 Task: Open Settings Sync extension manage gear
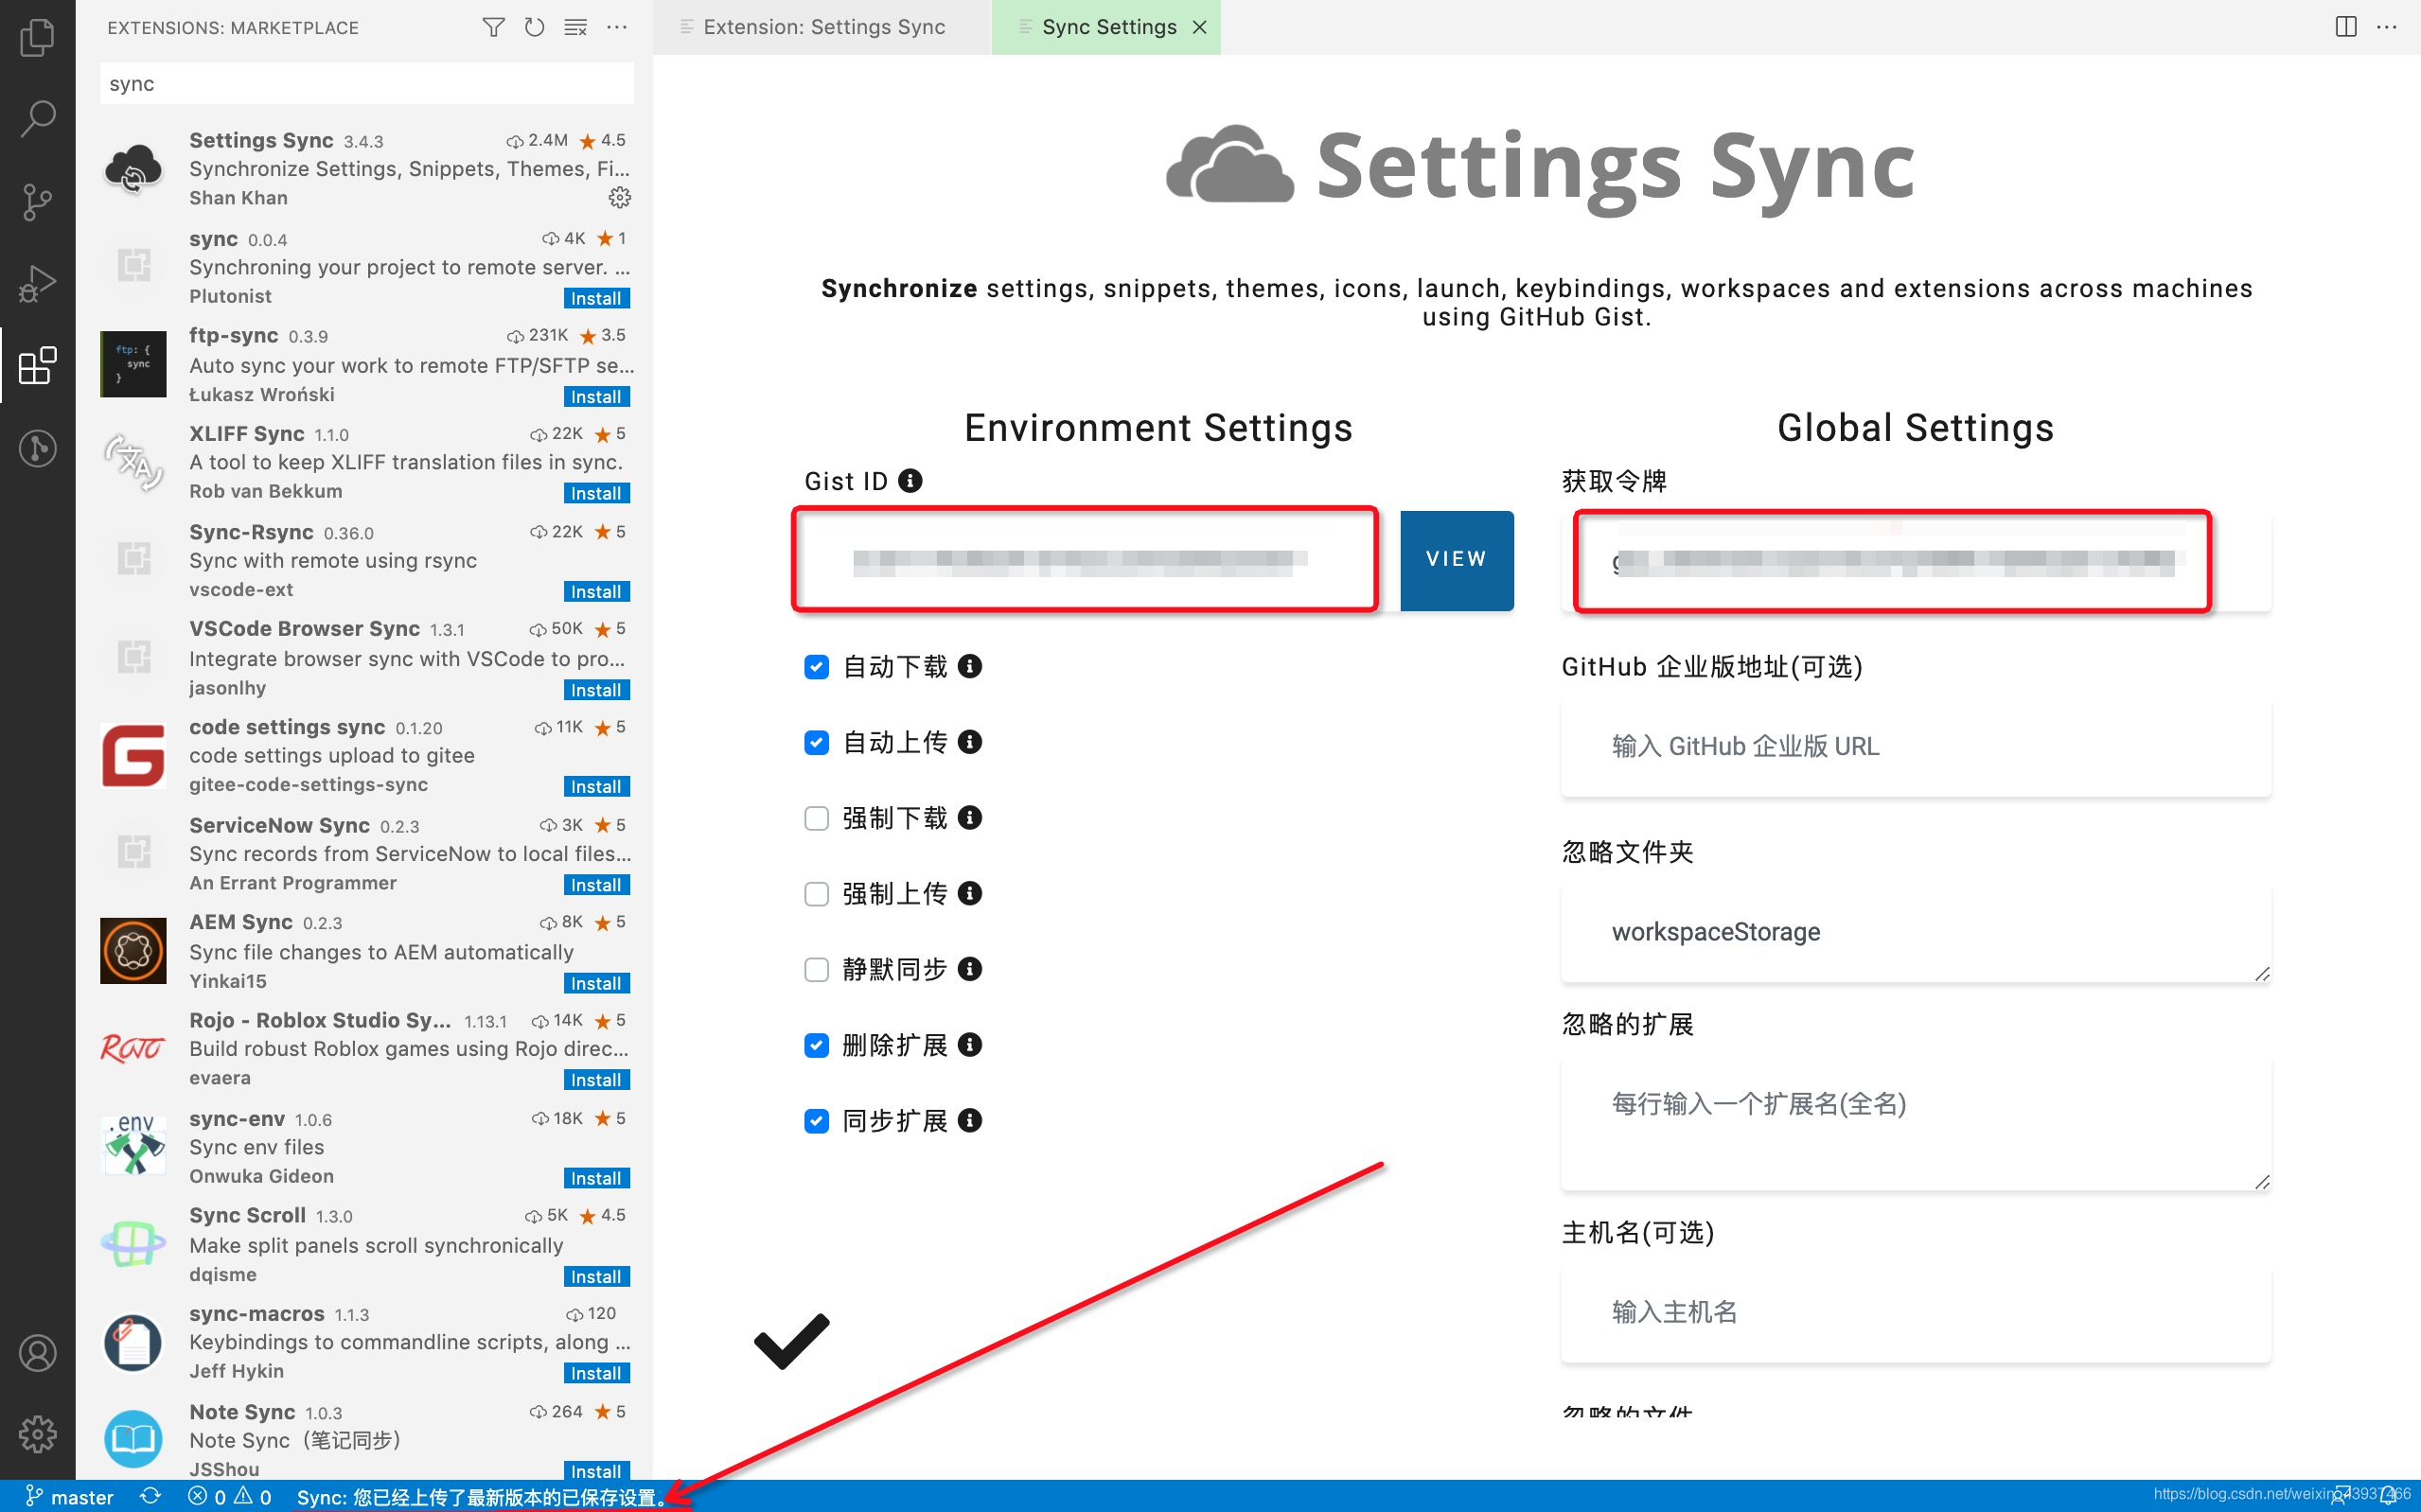(x=620, y=198)
